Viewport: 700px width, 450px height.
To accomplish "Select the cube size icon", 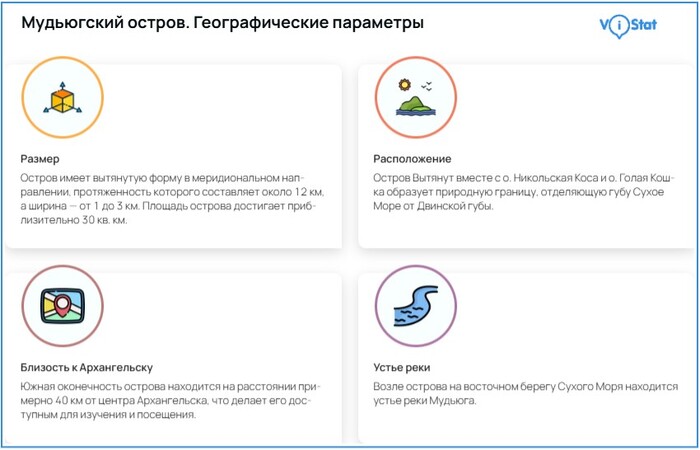I will tap(62, 97).
